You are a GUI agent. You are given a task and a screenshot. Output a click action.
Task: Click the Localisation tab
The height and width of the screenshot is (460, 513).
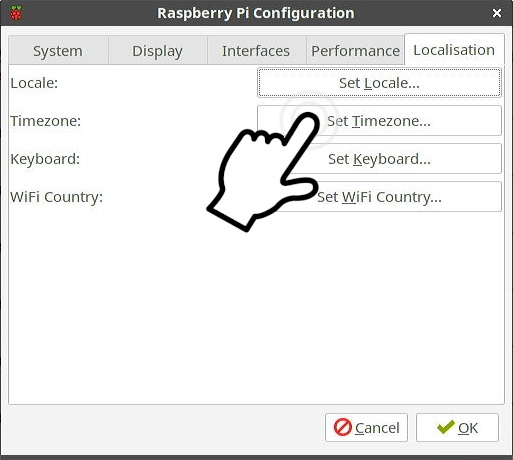tap(454, 50)
